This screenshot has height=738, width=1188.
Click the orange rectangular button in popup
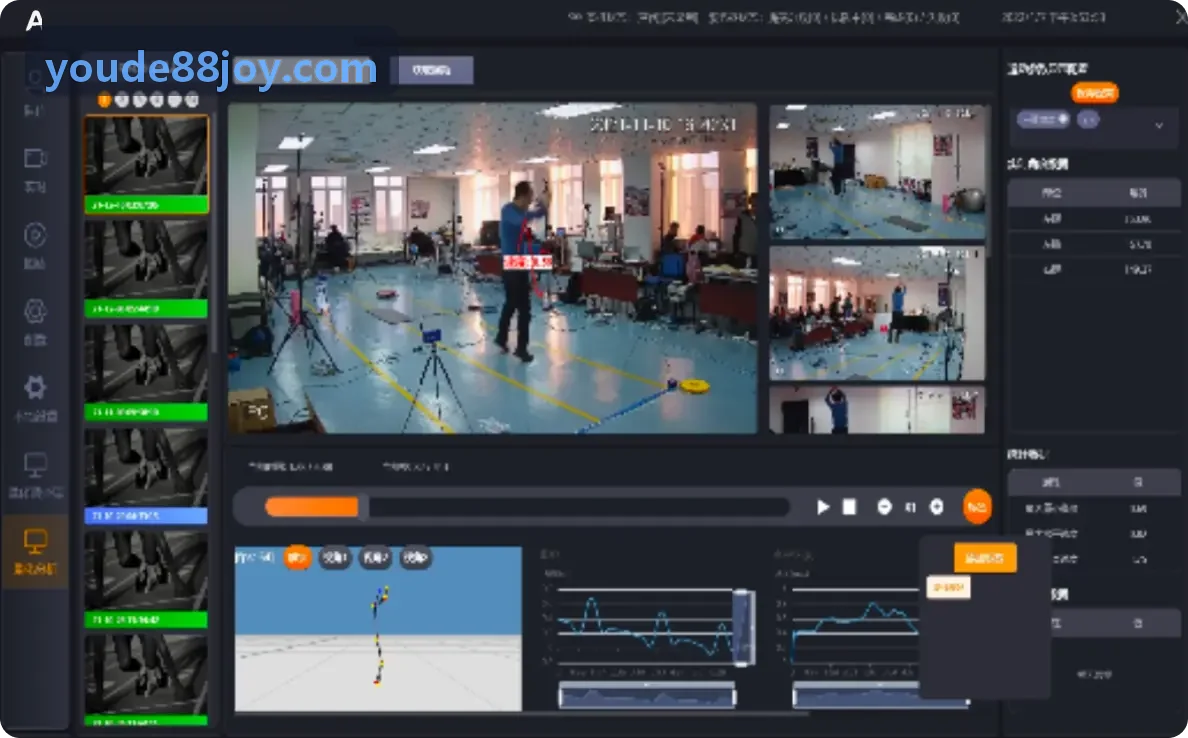pos(984,558)
